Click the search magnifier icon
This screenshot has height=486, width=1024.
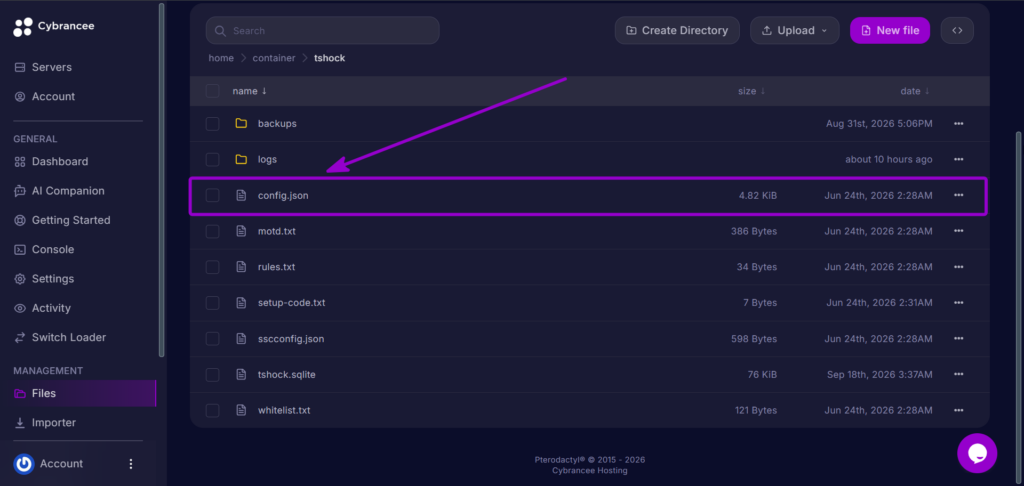point(221,31)
